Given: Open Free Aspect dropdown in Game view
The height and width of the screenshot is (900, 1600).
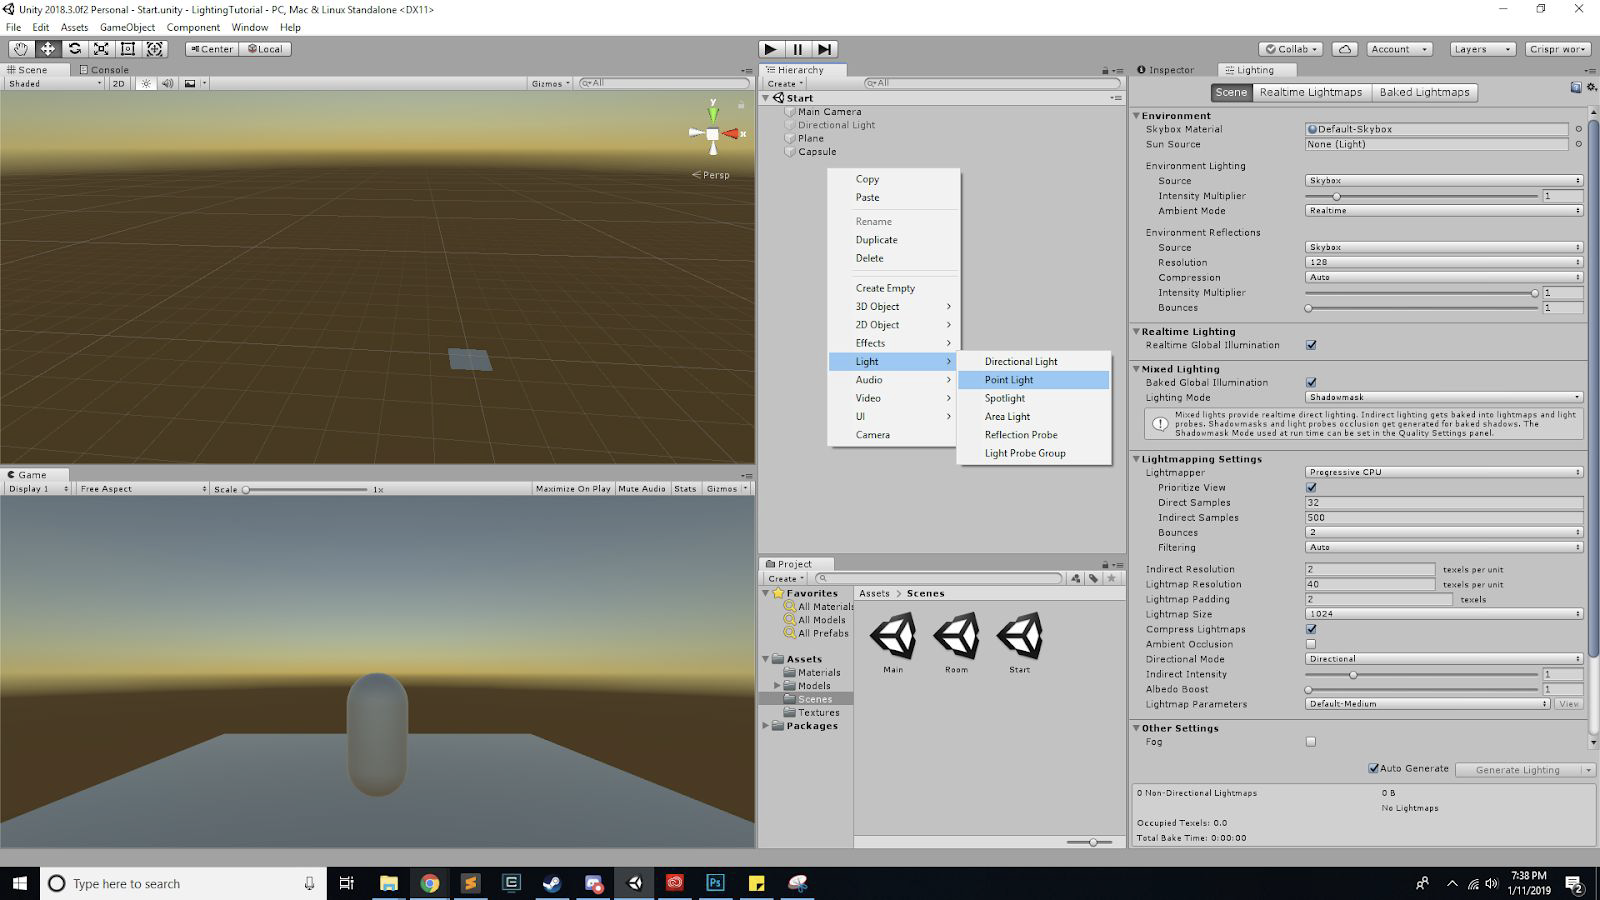Looking at the screenshot, I should click(x=142, y=489).
